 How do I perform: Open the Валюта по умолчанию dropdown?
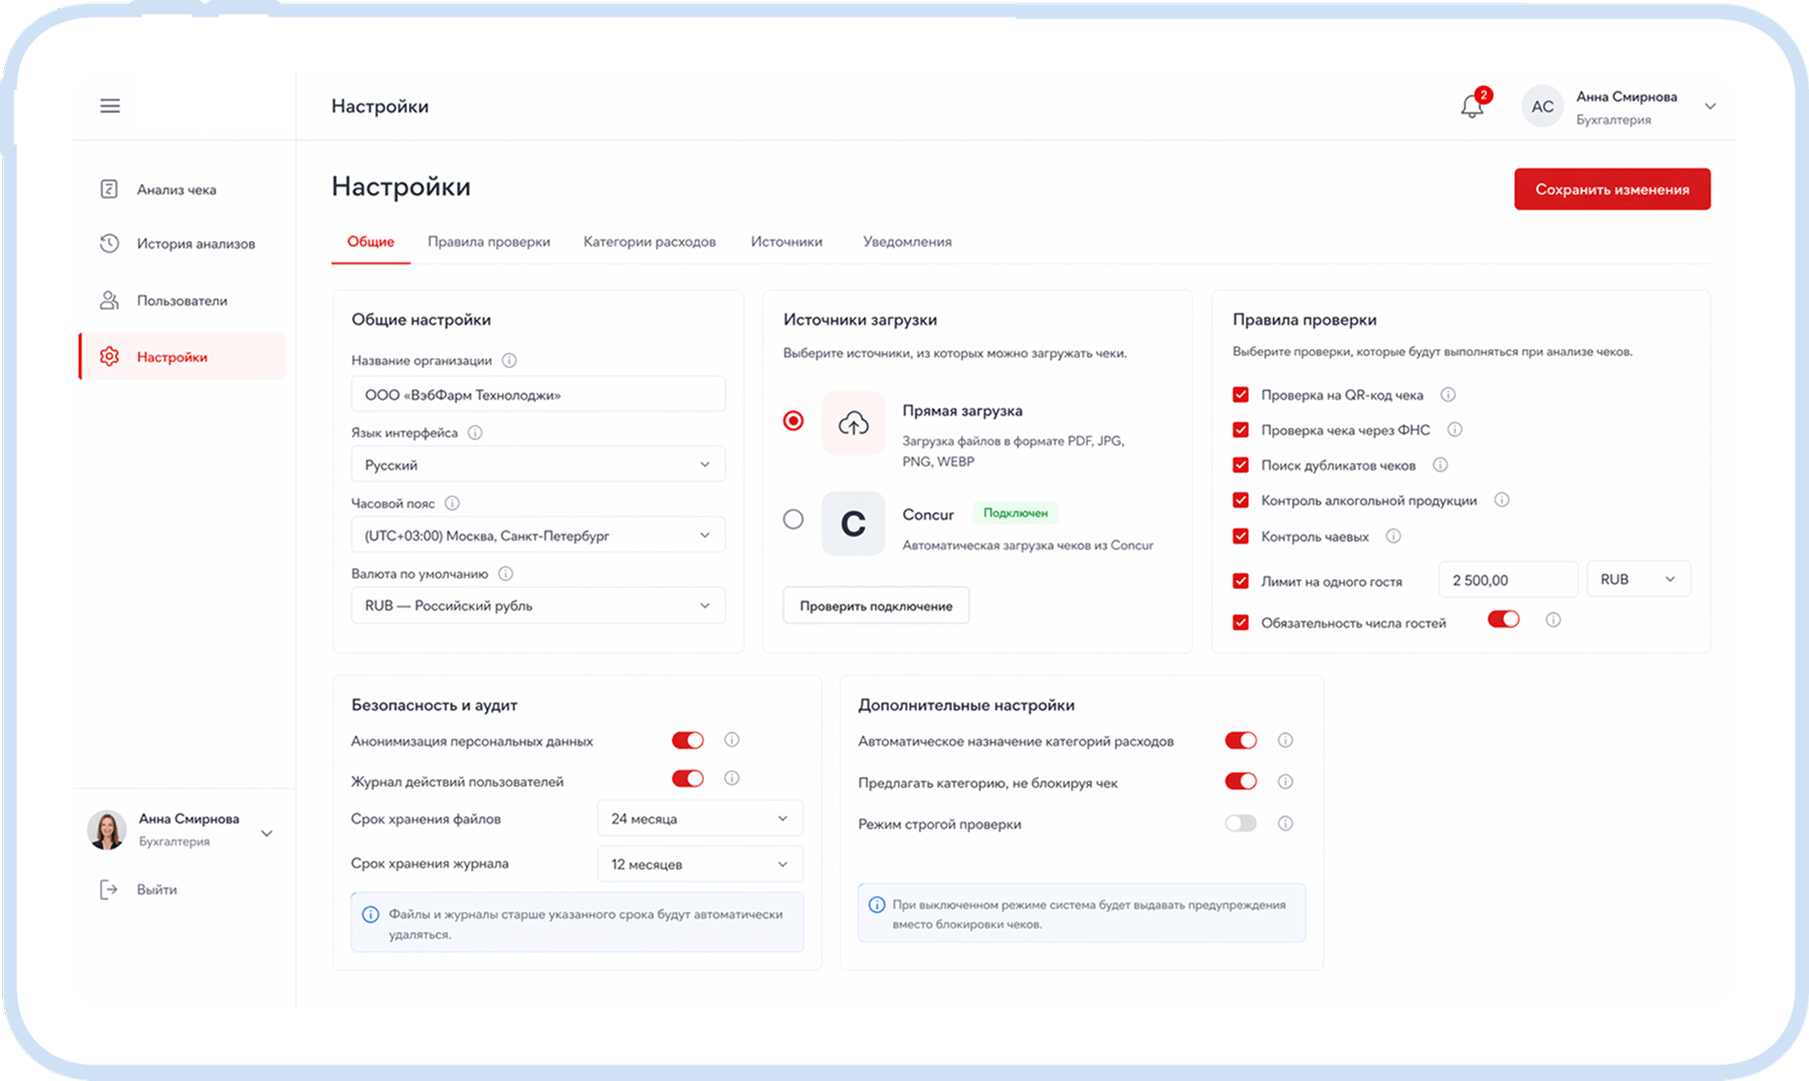(538, 605)
